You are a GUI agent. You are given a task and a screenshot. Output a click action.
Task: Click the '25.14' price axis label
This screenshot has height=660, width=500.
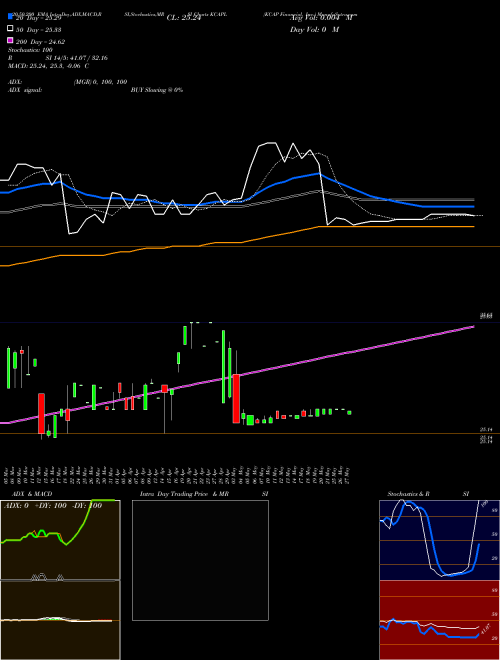click(x=486, y=429)
